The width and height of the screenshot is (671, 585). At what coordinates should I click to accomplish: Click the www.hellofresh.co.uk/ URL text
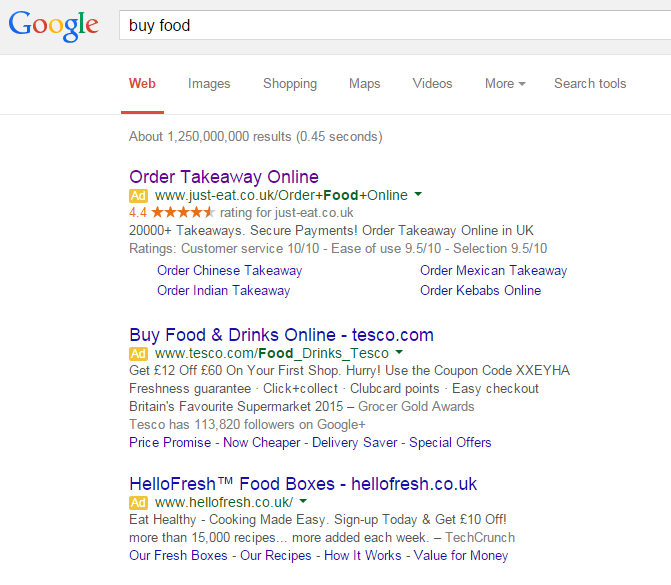[x=224, y=502]
